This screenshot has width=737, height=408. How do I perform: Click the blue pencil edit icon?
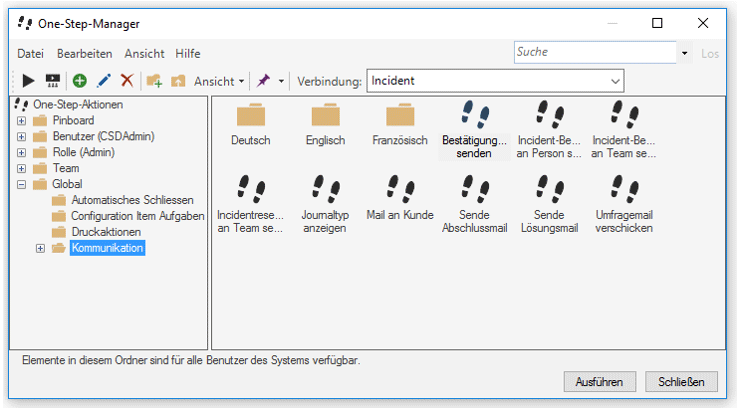[103, 81]
